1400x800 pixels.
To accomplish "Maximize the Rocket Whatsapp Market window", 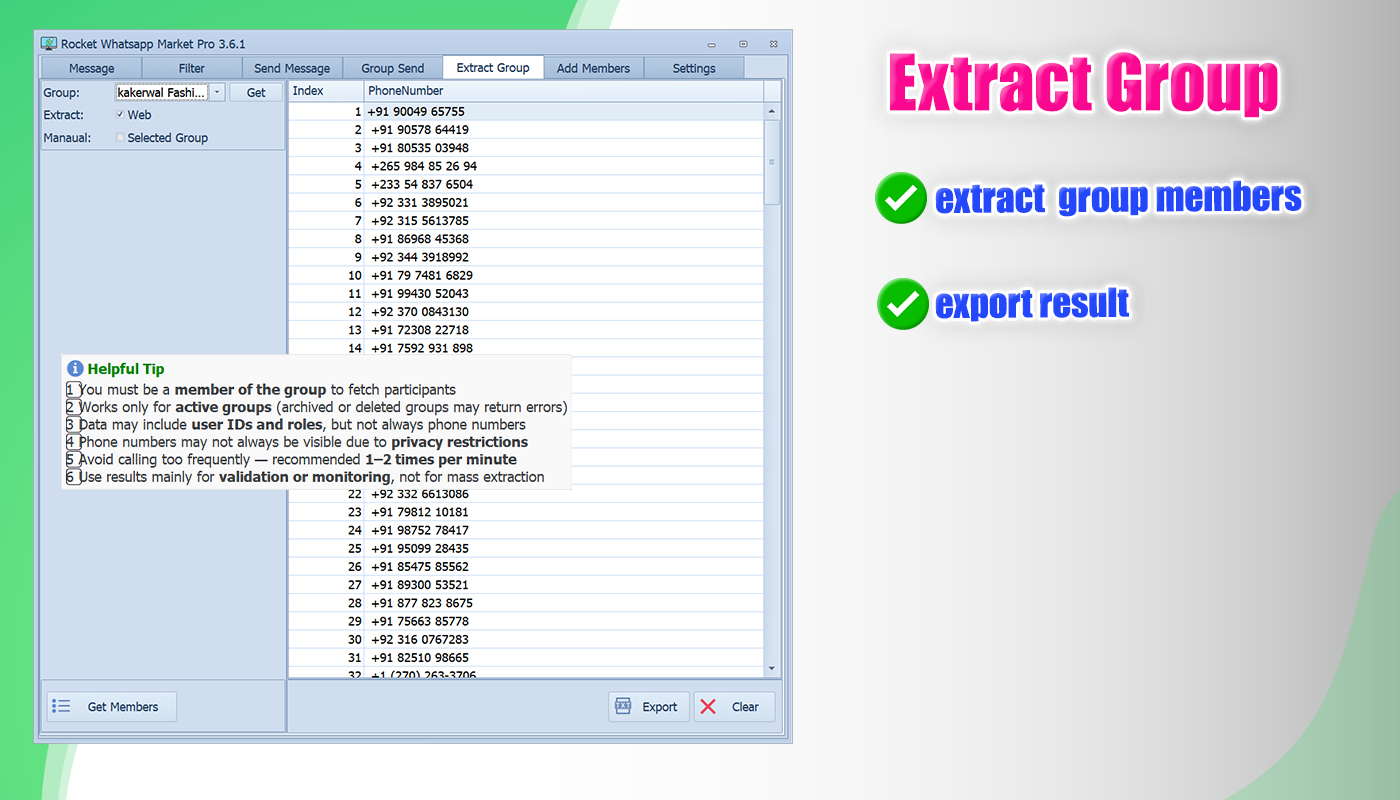I will pyautogui.click(x=743, y=44).
